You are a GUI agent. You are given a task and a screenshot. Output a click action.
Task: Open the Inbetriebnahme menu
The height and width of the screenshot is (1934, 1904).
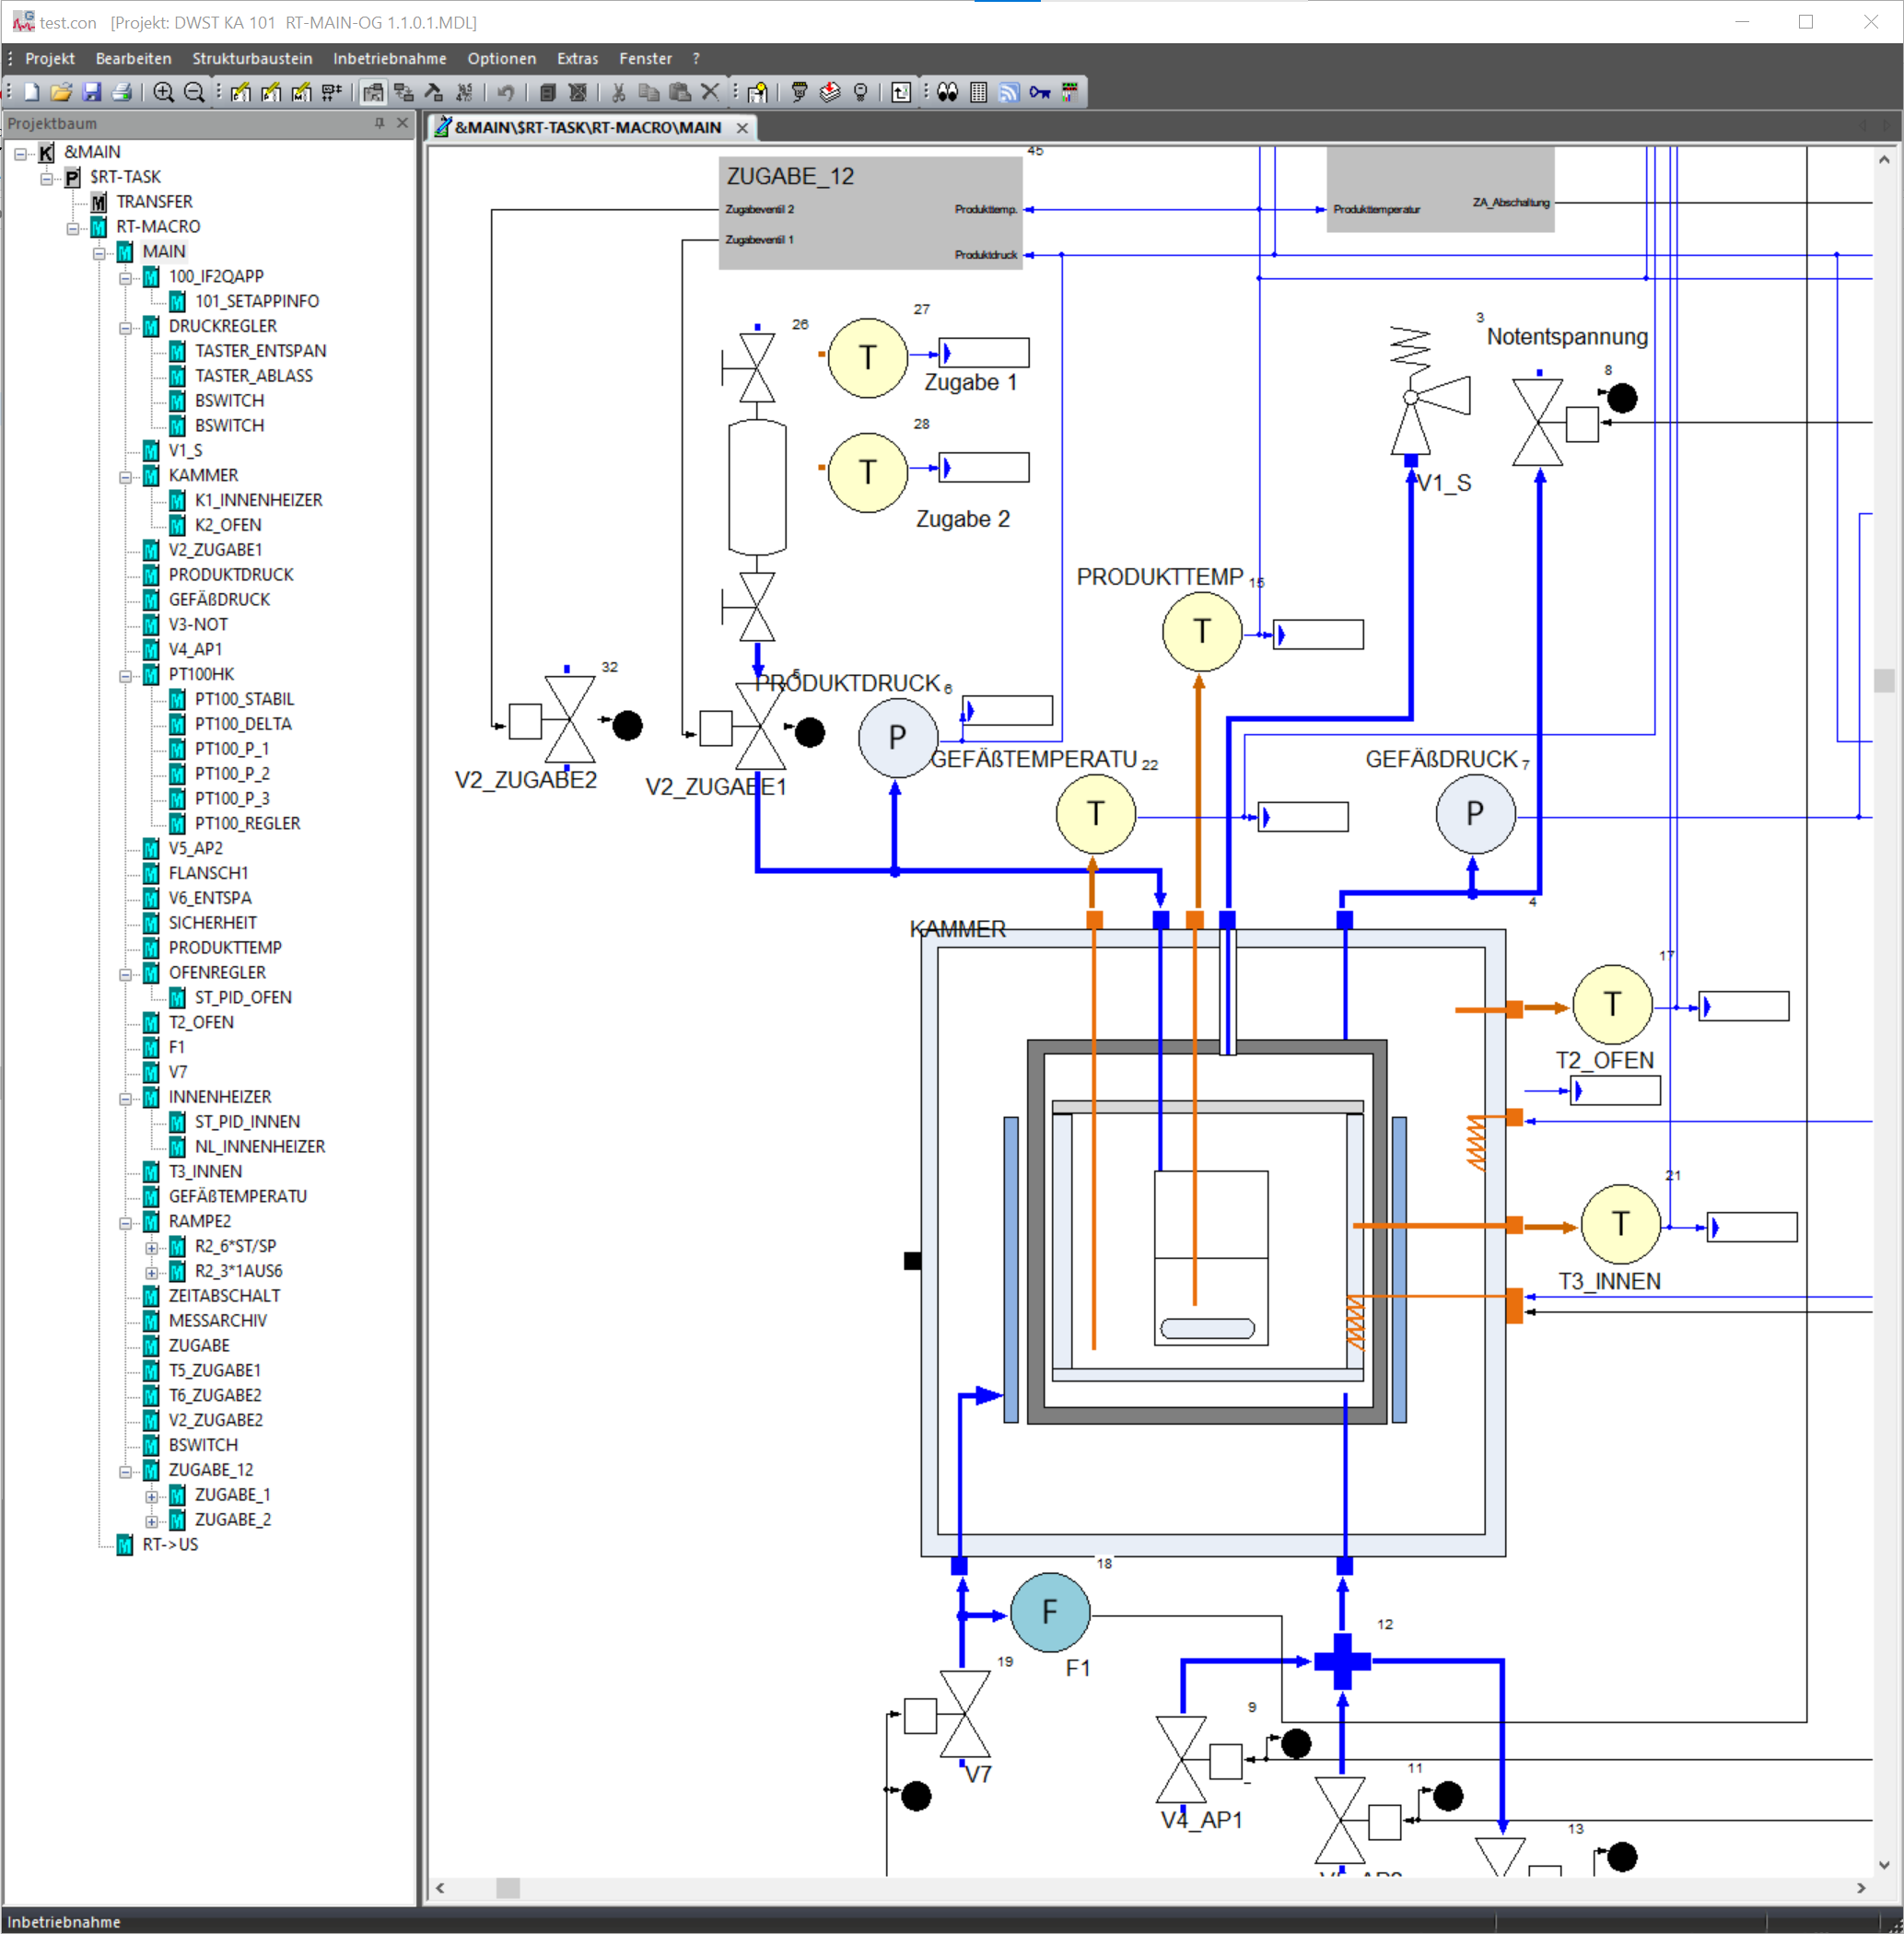(389, 59)
